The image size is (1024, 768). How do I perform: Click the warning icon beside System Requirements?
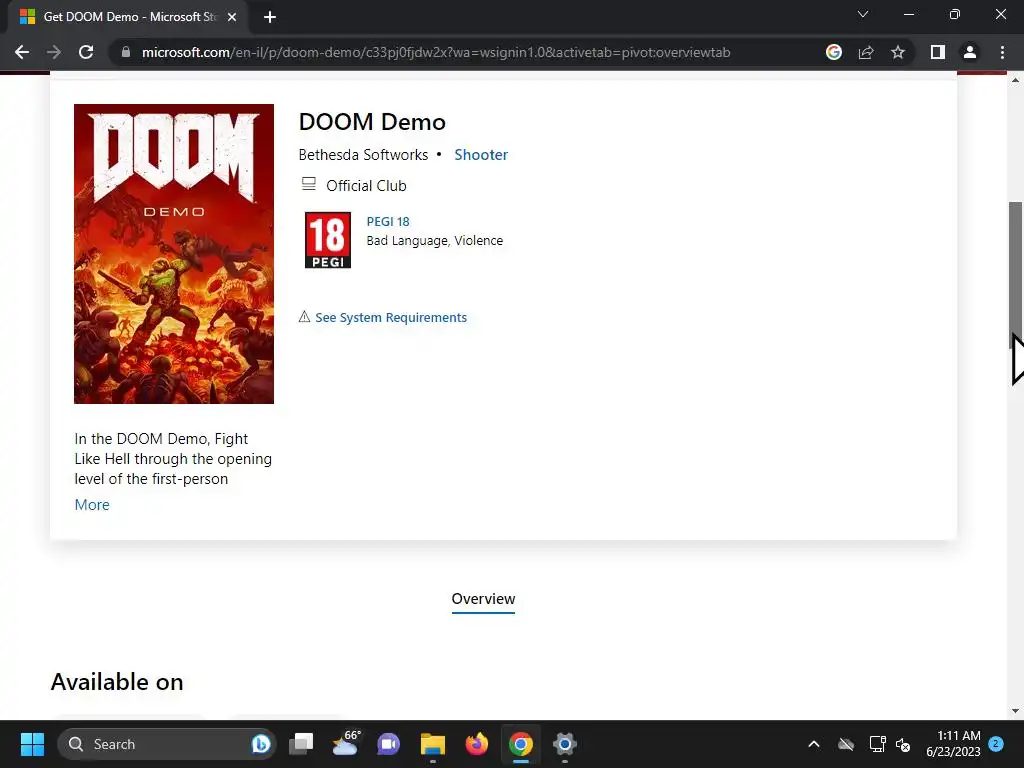click(x=304, y=317)
